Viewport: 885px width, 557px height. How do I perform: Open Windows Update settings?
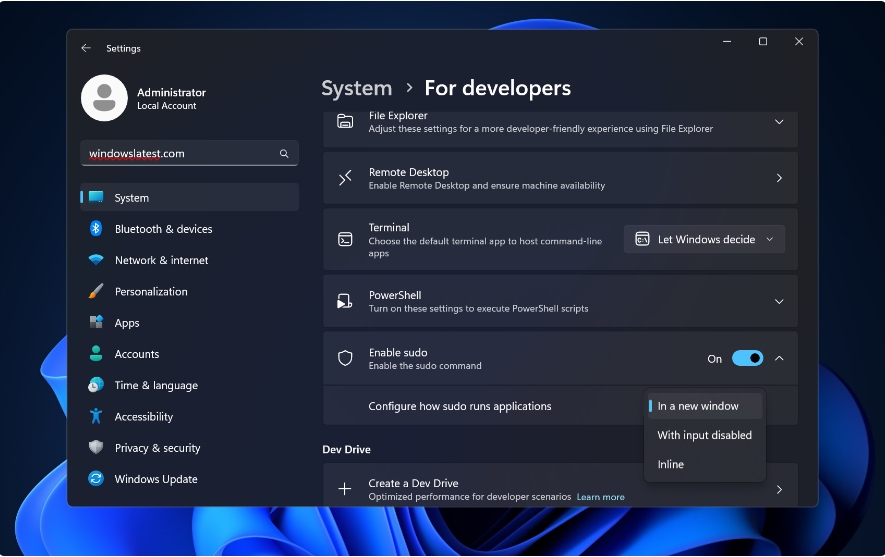tap(190, 479)
